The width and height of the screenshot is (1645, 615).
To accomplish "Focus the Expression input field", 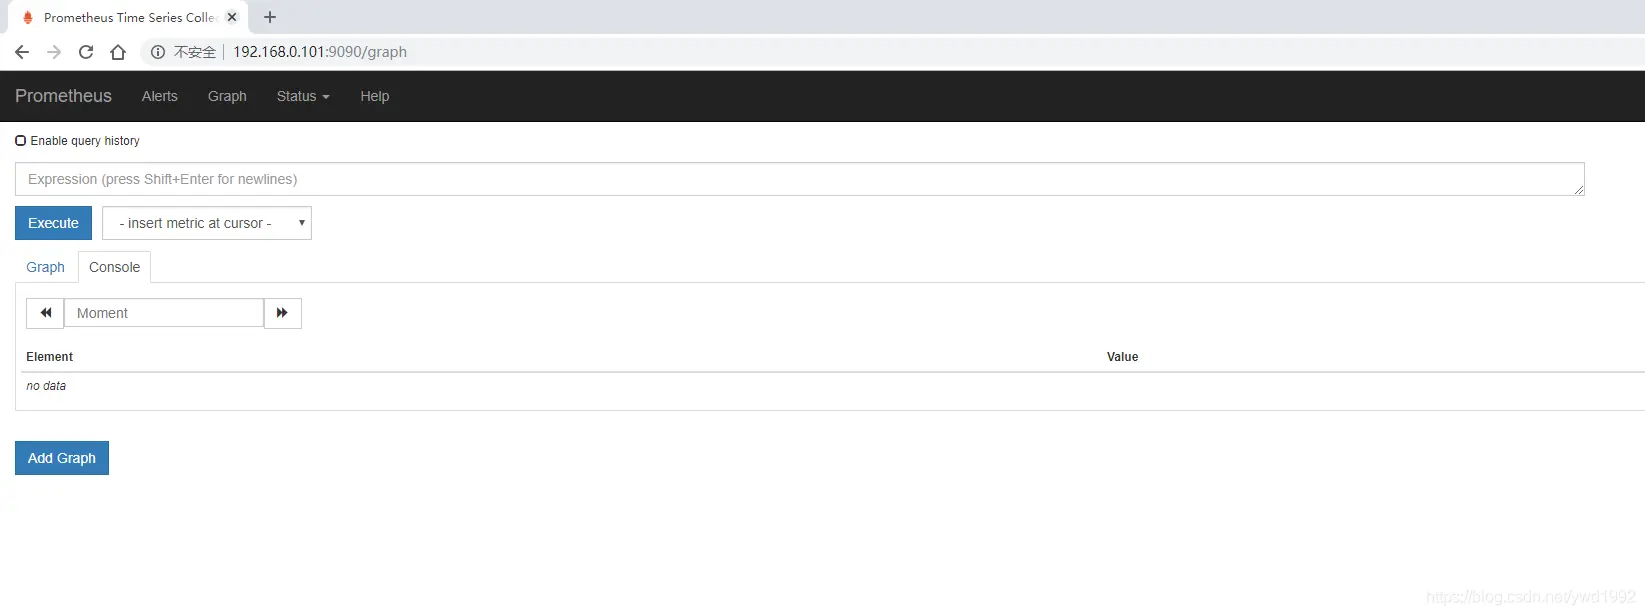I will [800, 179].
